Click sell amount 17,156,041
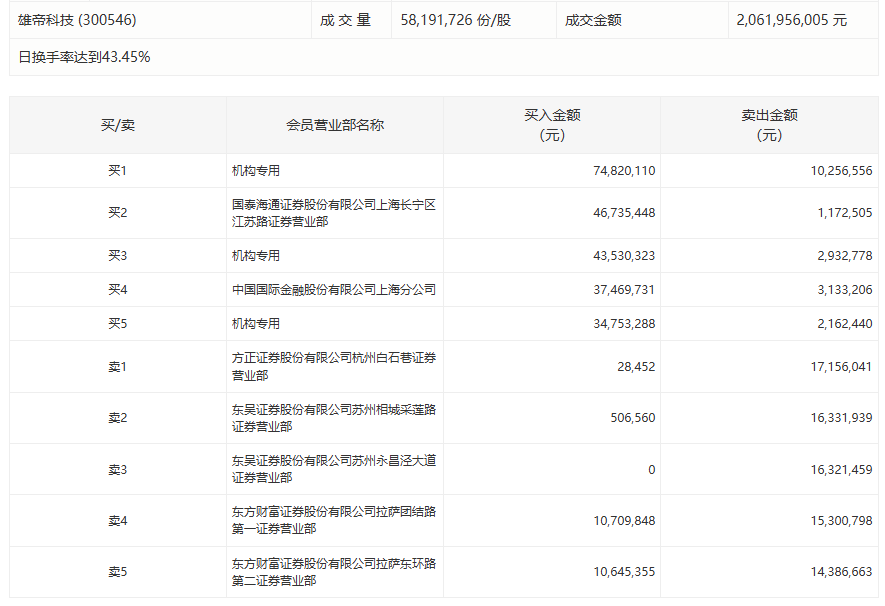 click(x=841, y=367)
